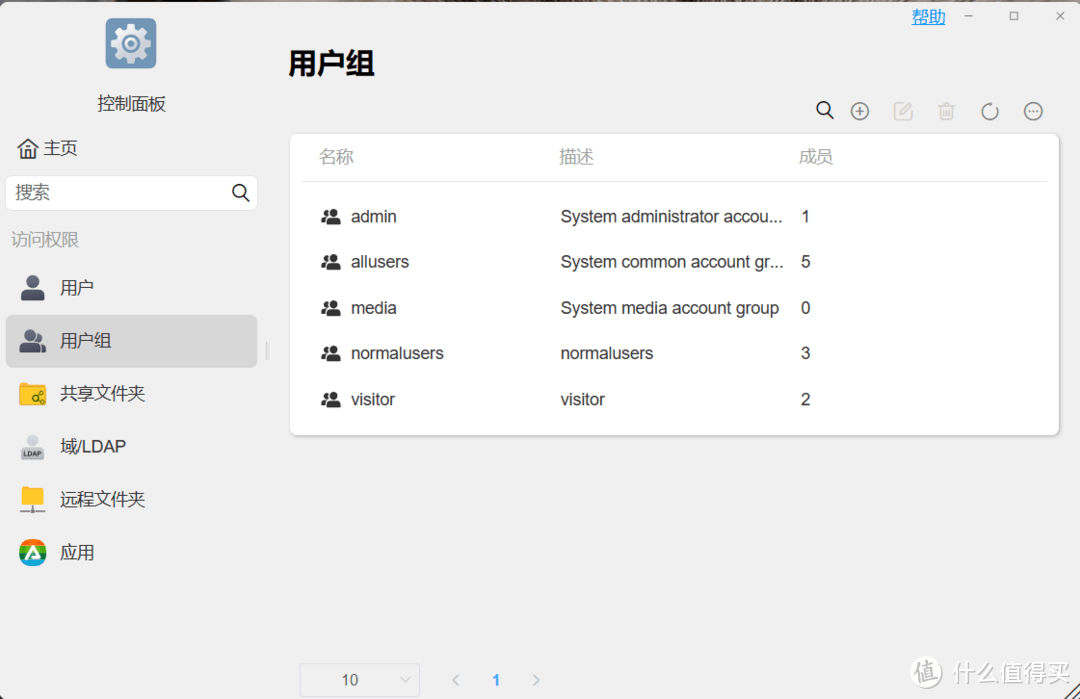Image resolution: width=1080 pixels, height=699 pixels.
Task: Open 应用 applications section
Action: pos(132,552)
